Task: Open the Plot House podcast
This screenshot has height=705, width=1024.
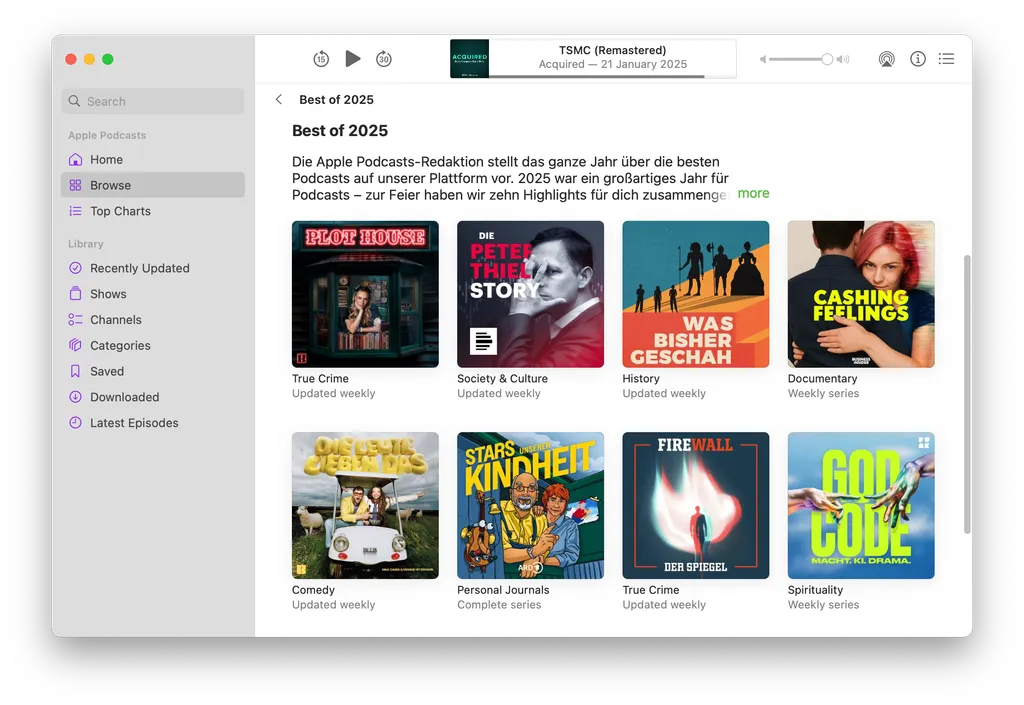Action: point(364,294)
